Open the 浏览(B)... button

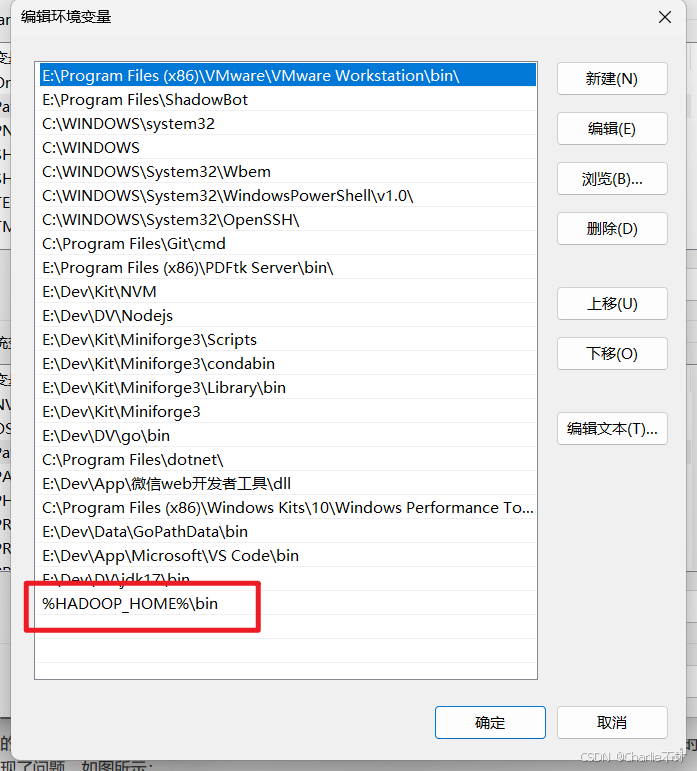(612, 179)
